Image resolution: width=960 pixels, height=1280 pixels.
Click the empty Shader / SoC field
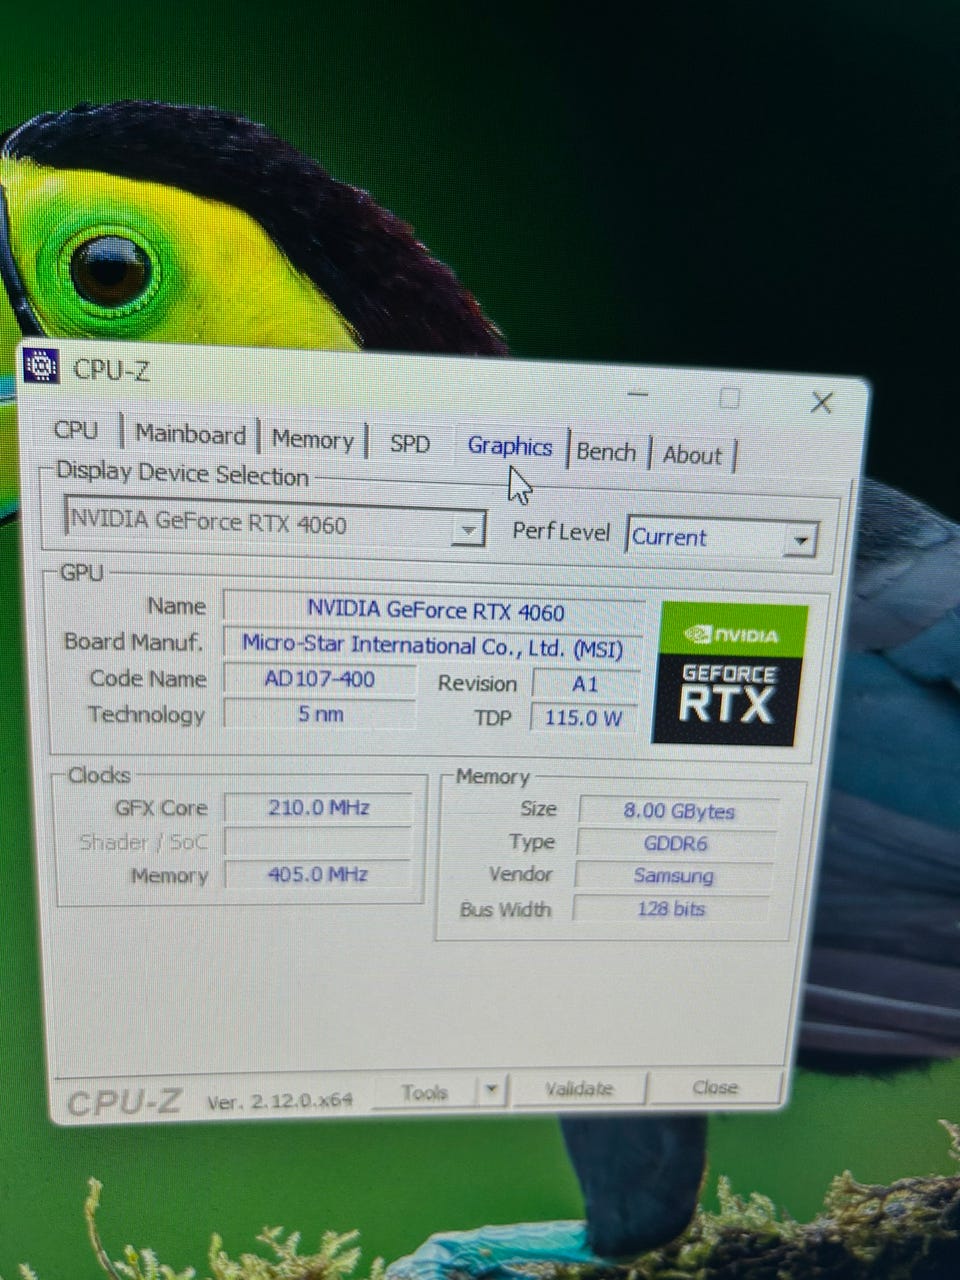(319, 841)
